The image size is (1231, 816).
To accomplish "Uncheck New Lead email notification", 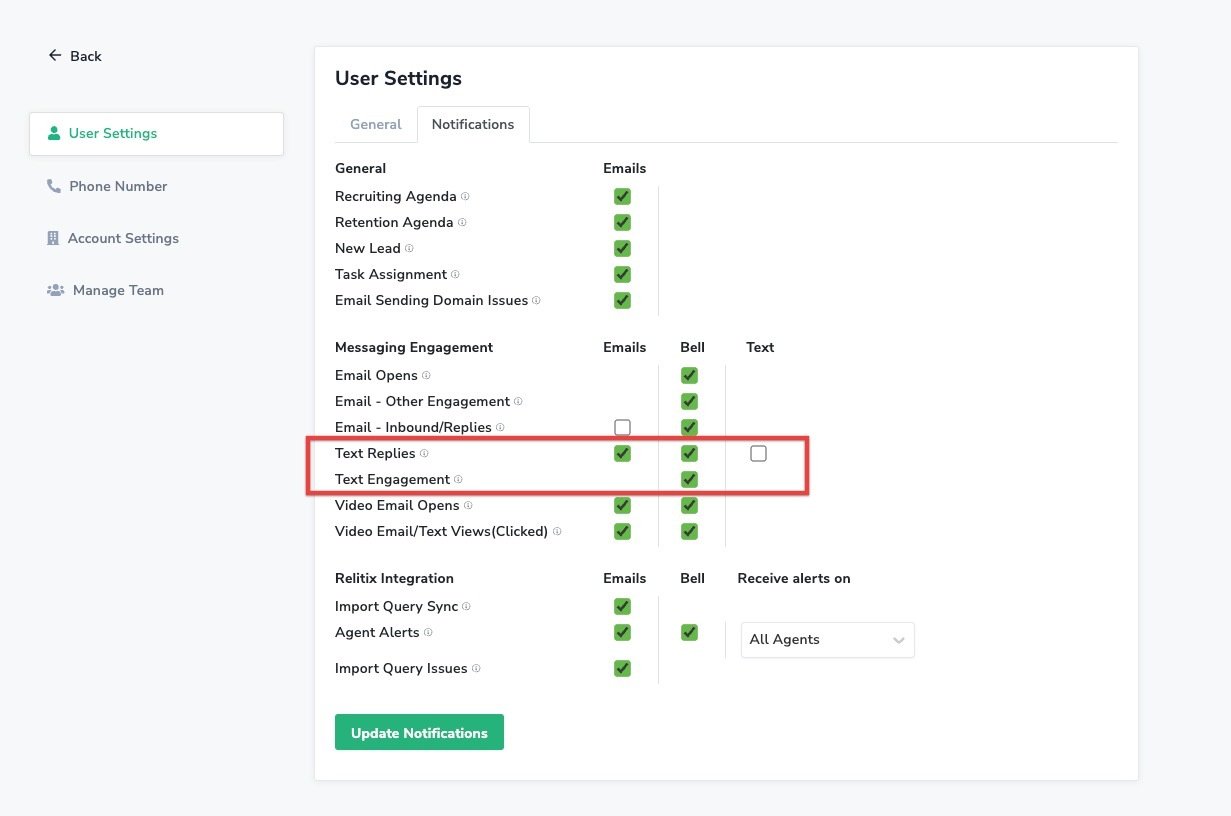I will coord(622,248).
